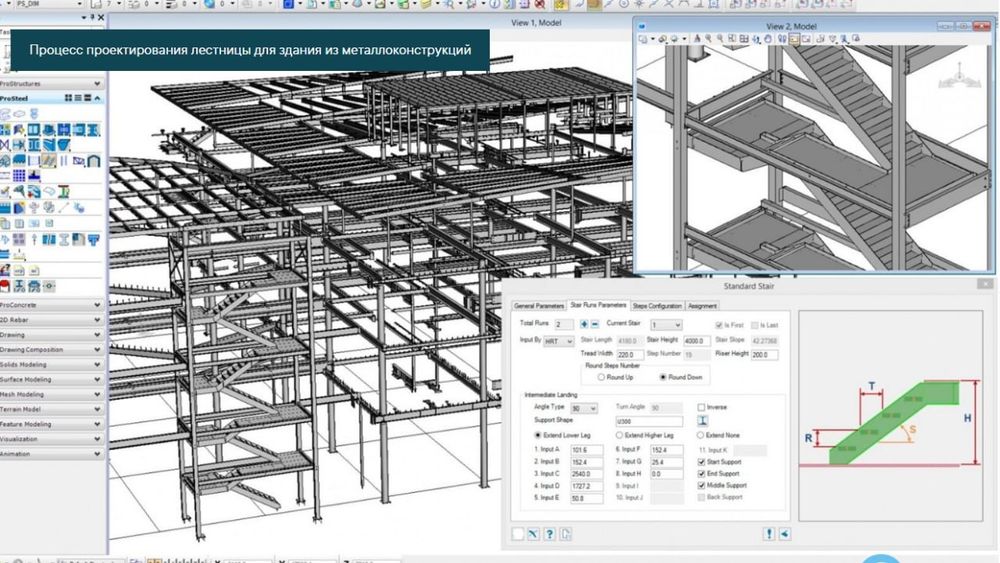Click the back arrow icon at dialog bottom

(x=784, y=533)
